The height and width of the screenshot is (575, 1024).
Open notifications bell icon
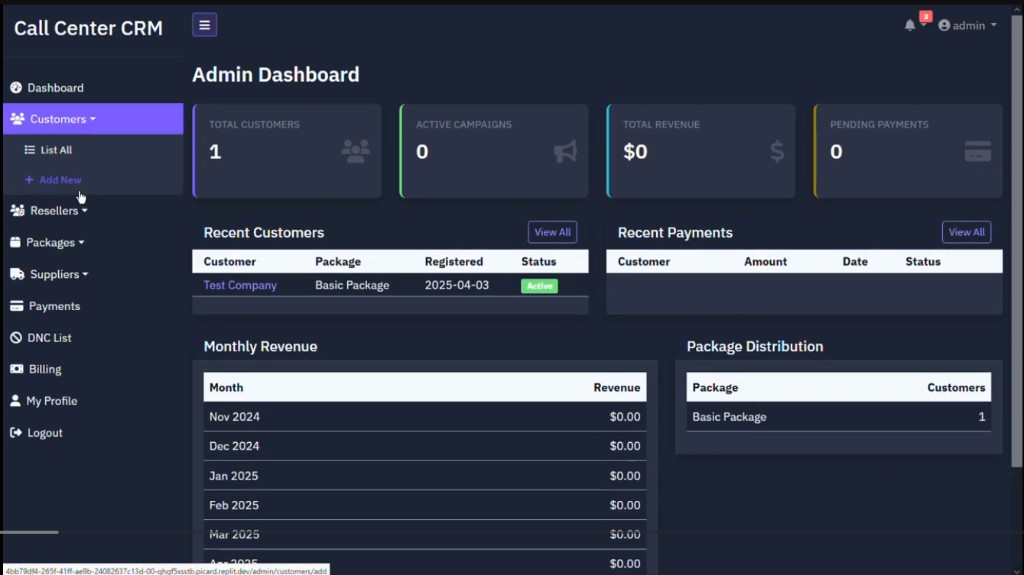910,25
